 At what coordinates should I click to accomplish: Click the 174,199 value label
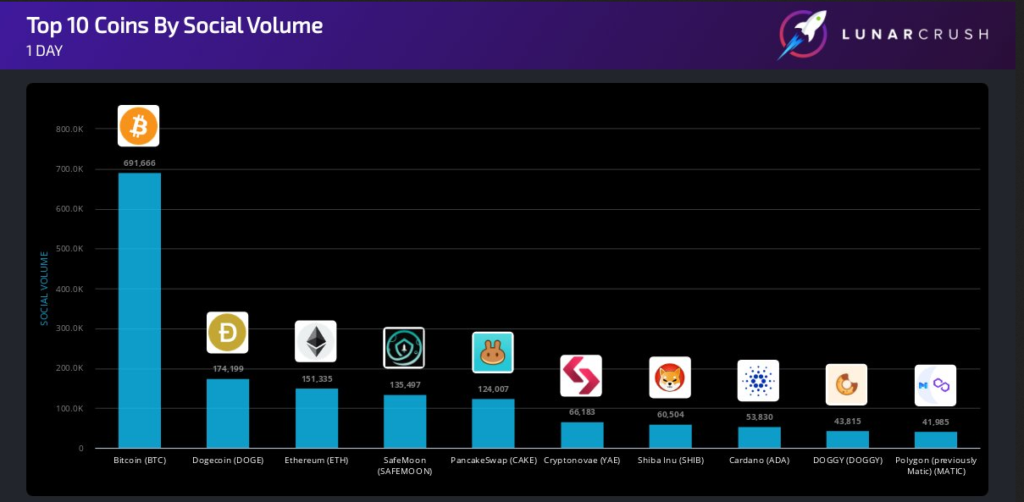[x=228, y=369]
